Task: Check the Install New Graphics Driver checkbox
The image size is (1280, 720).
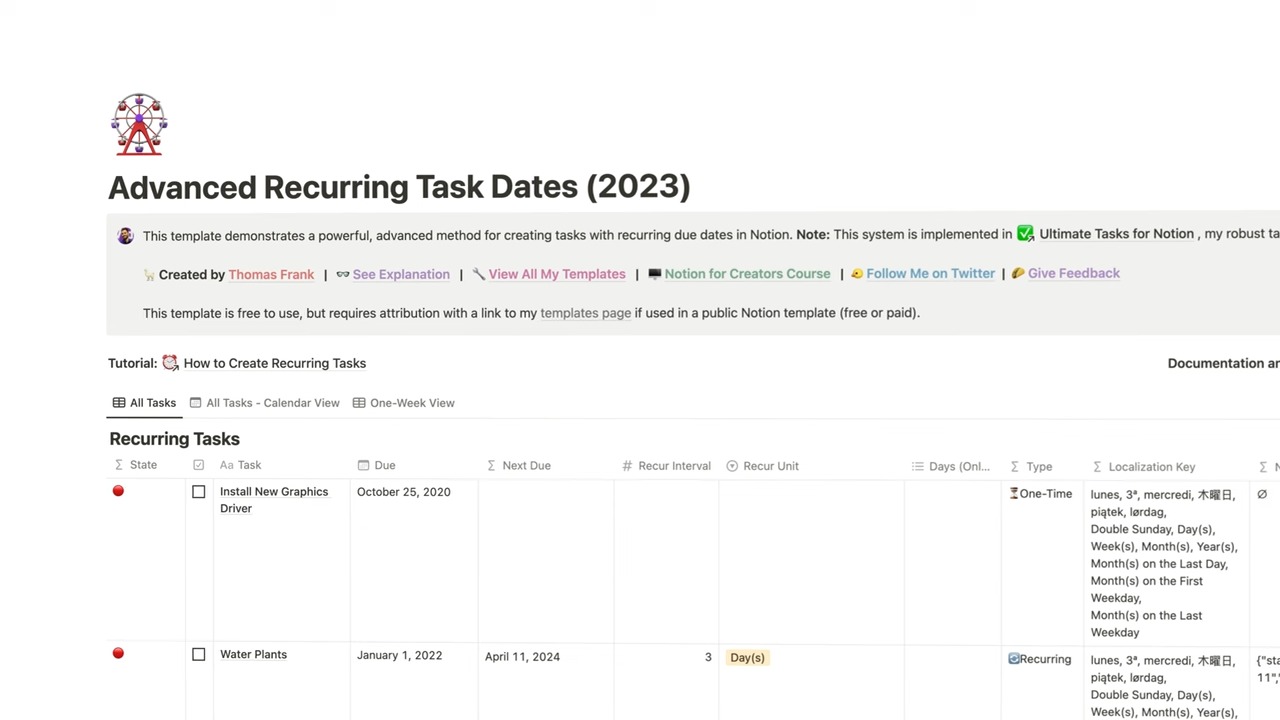Action: [x=198, y=492]
